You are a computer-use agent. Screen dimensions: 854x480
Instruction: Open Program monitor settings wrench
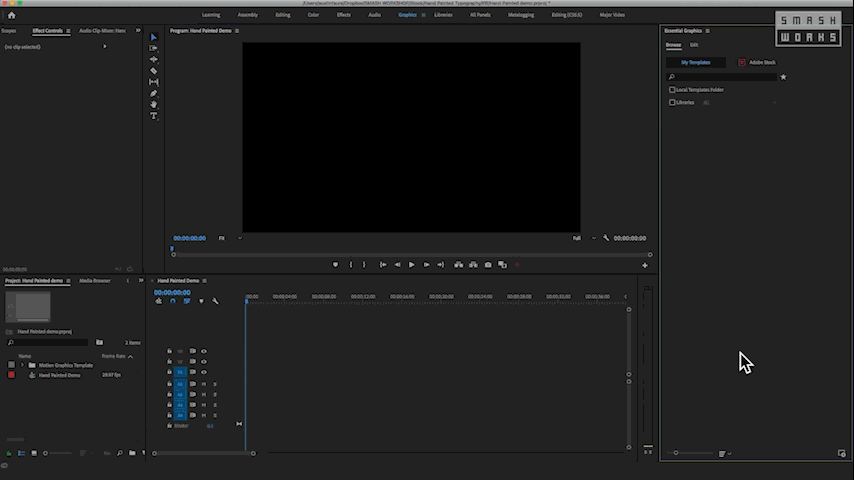click(x=606, y=238)
